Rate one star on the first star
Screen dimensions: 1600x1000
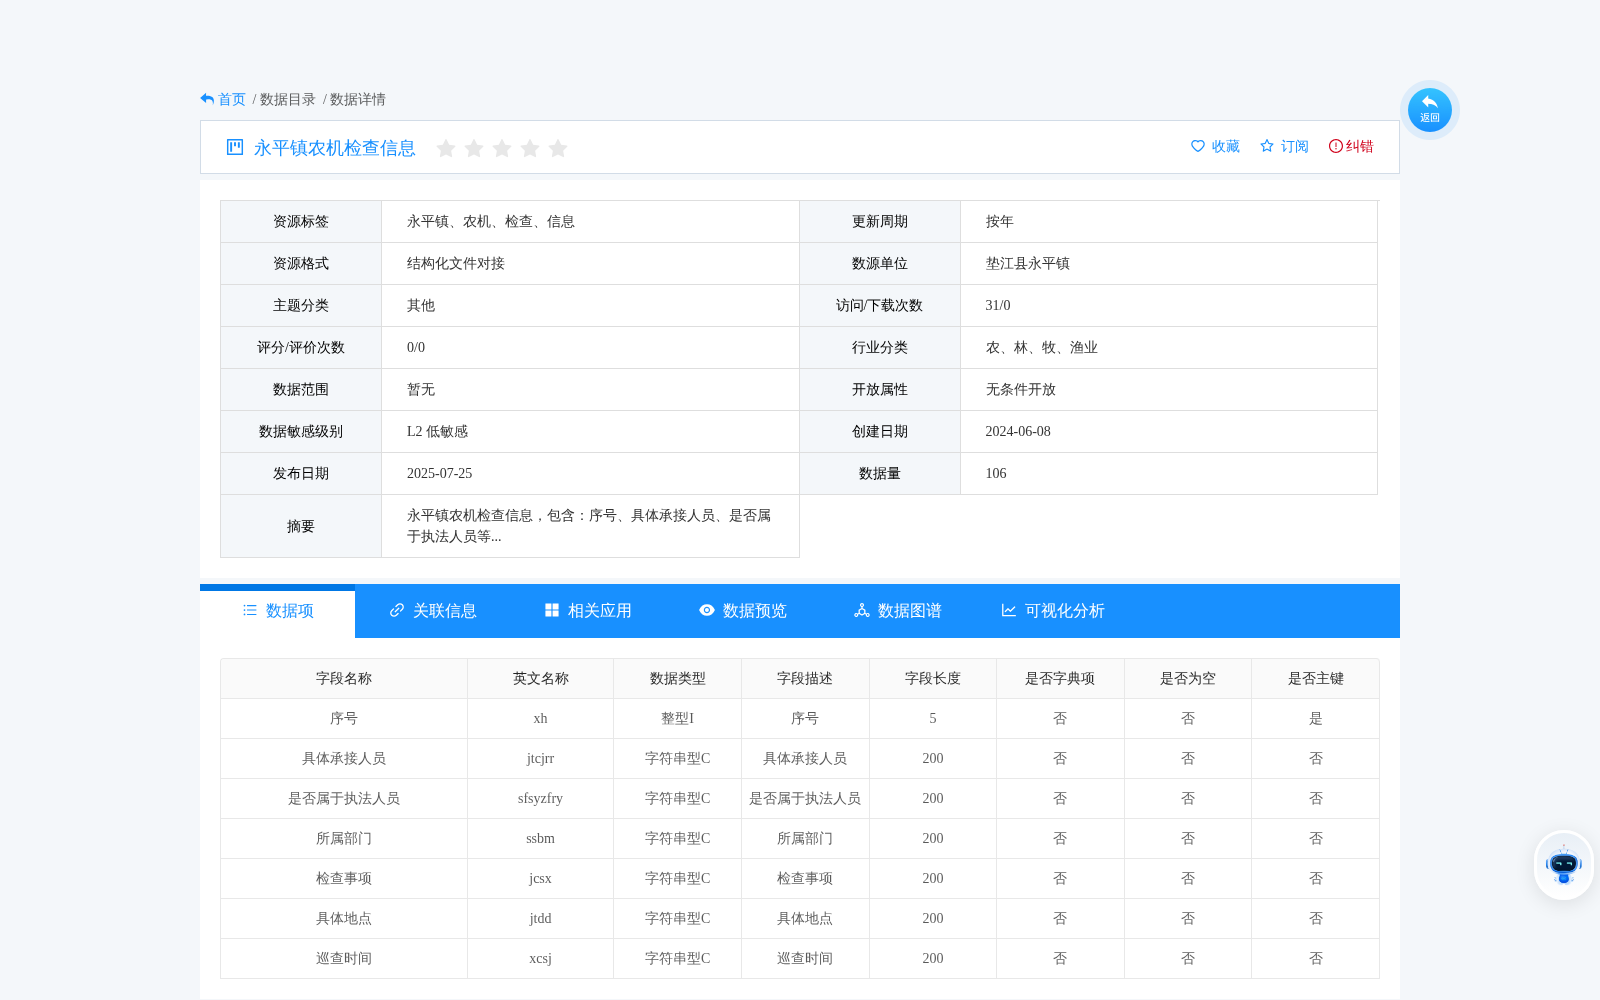coord(446,148)
